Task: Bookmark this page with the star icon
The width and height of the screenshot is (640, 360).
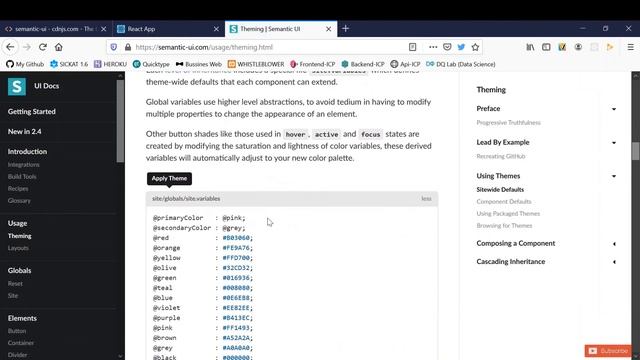Action: 475,47
